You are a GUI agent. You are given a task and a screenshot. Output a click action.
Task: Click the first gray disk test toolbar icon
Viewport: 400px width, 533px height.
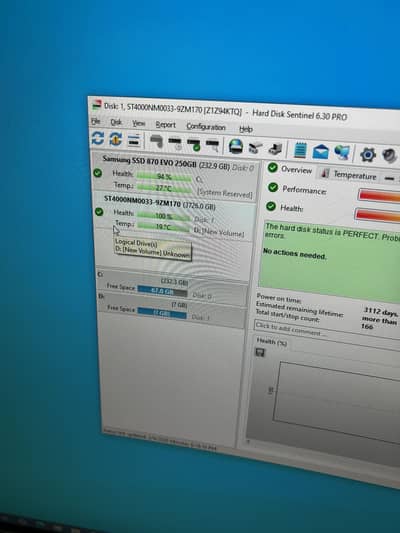[x=156, y=141]
